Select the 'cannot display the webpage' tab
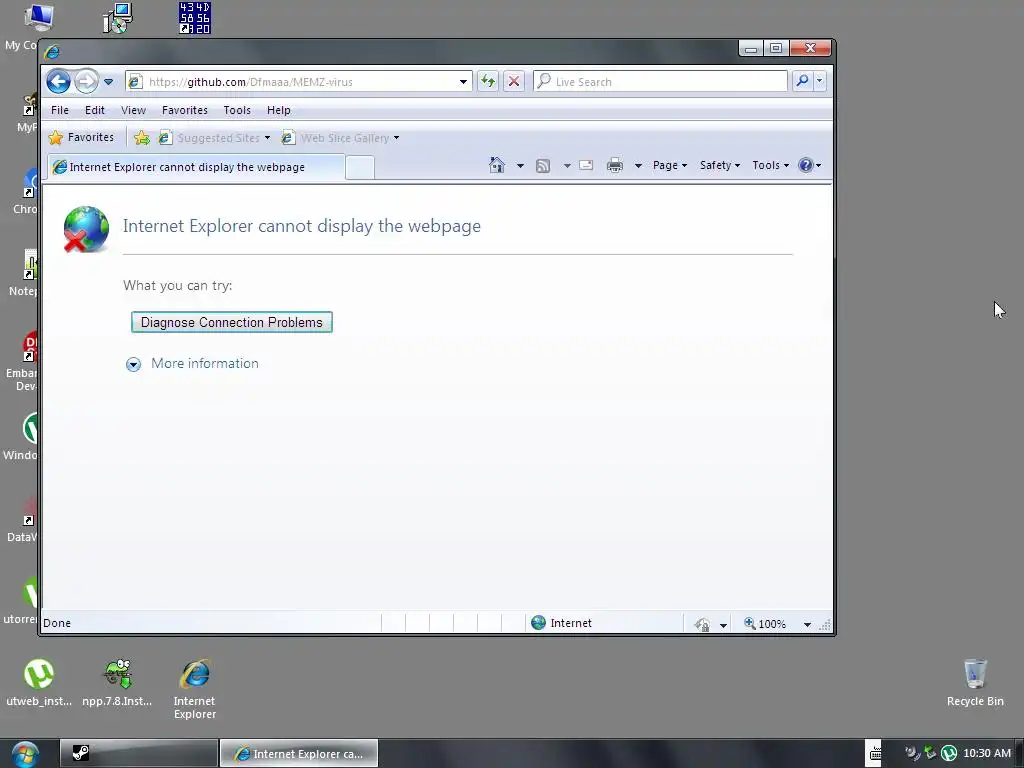This screenshot has height=768, width=1024. [195, 167]
